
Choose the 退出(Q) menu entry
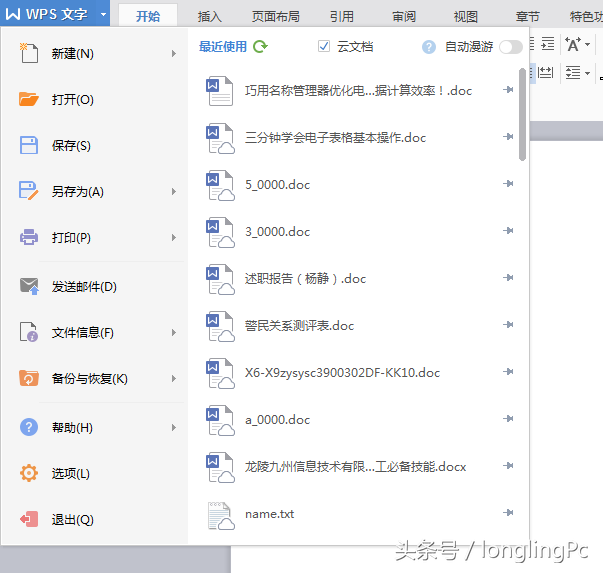(x=94, y=520)
